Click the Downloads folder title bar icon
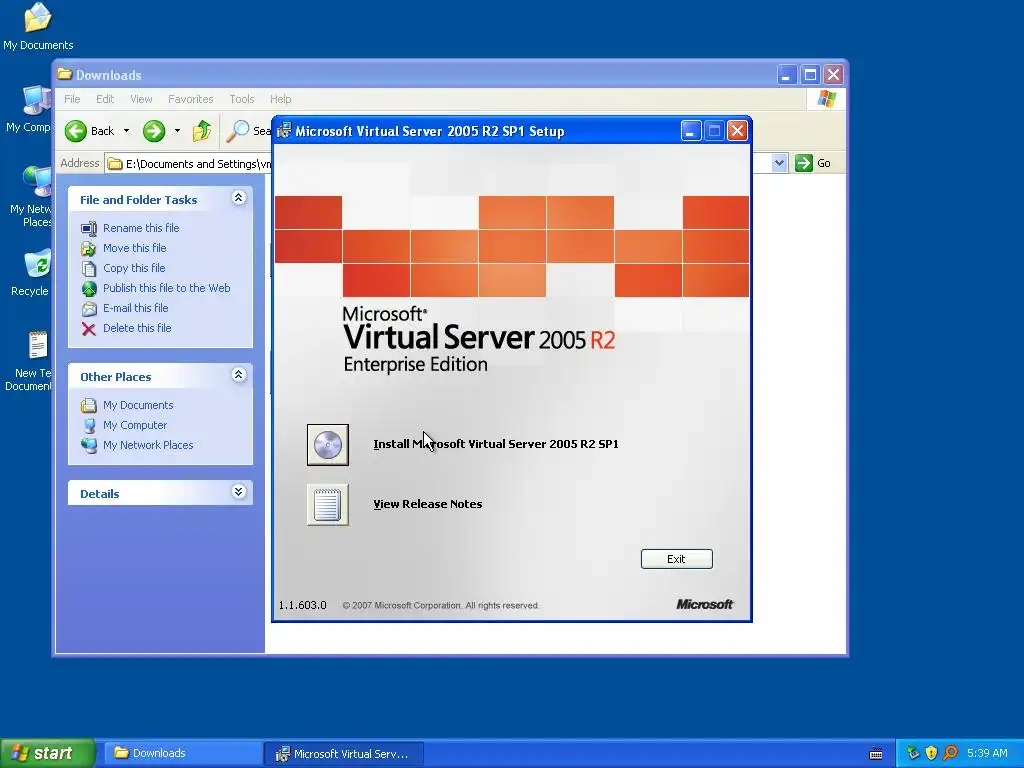 [64, 74]
